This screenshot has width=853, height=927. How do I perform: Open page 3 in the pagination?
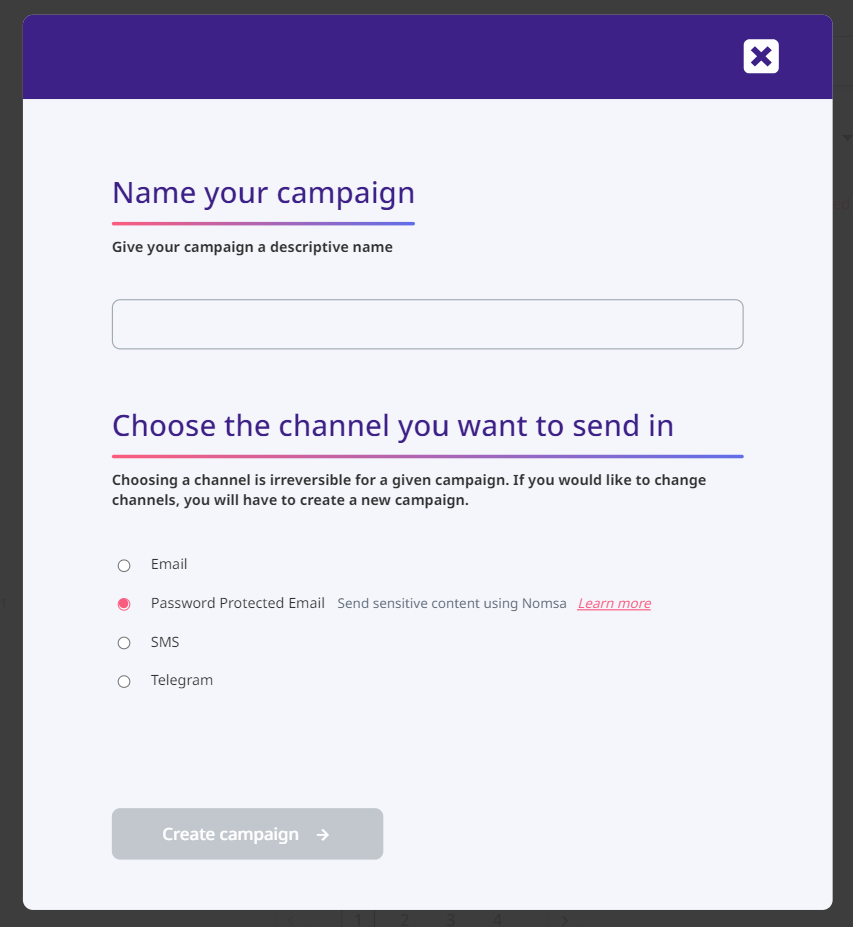pos(451,919)
